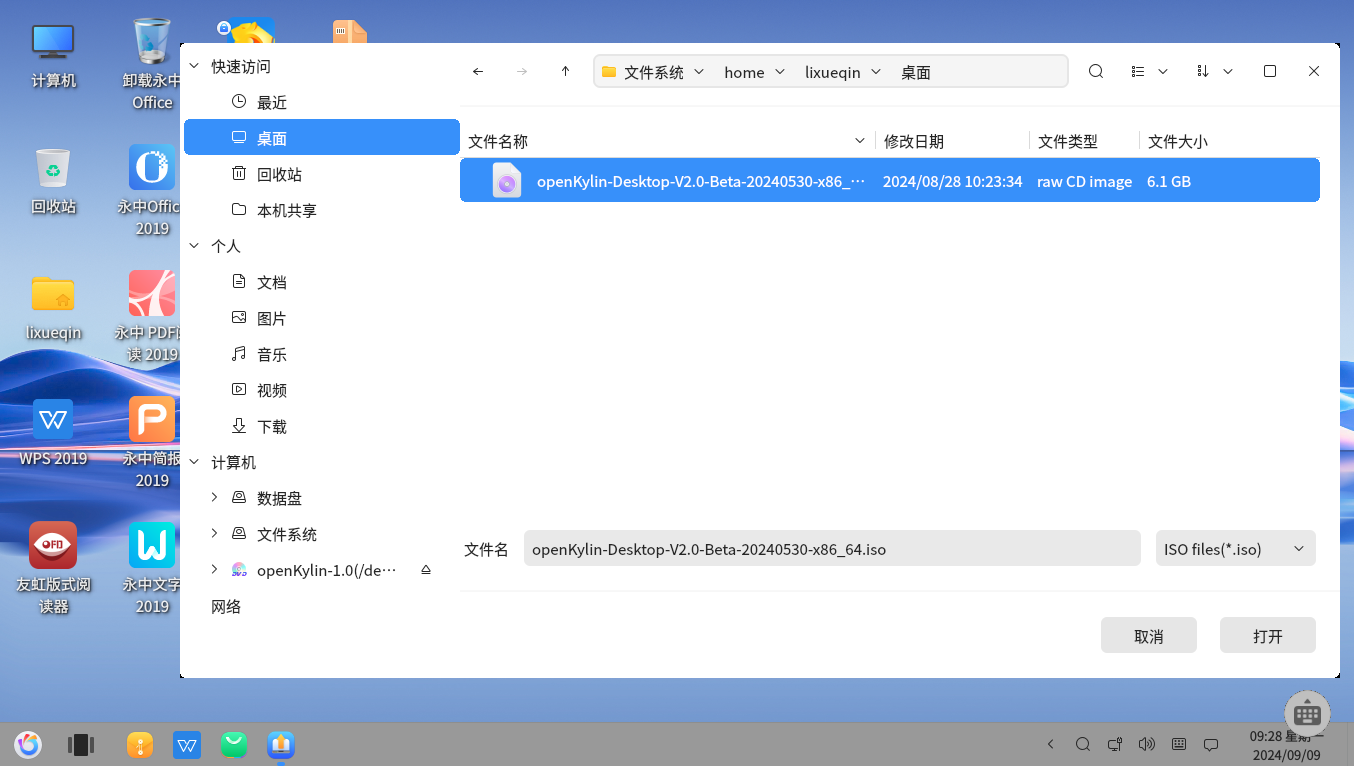The image size is (1354, 766).
Task: Sort by the 修改日期 column header
Action: pyautogui.click(x=953, y=141)
